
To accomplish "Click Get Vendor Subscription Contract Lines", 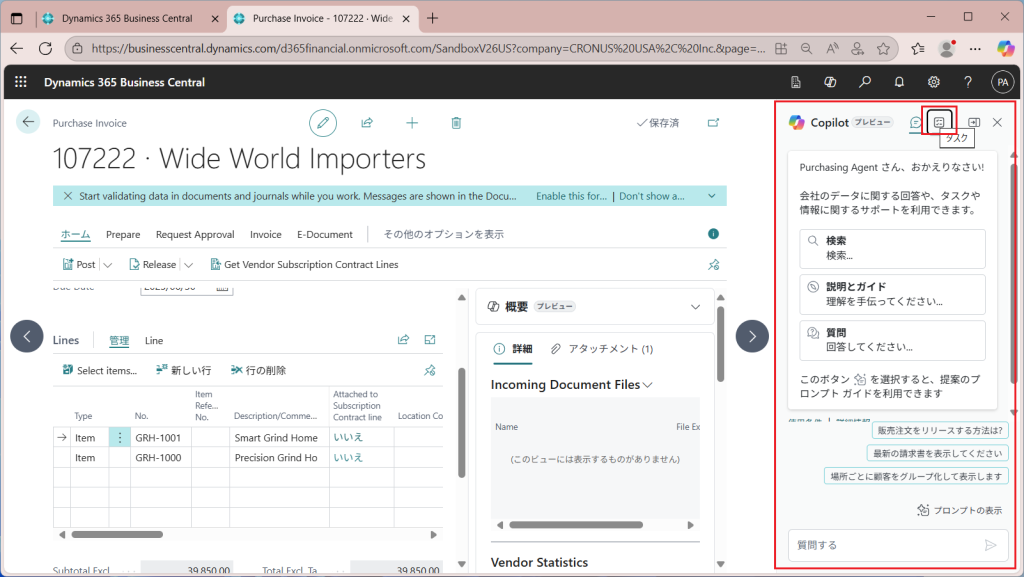I will (304, 264).
